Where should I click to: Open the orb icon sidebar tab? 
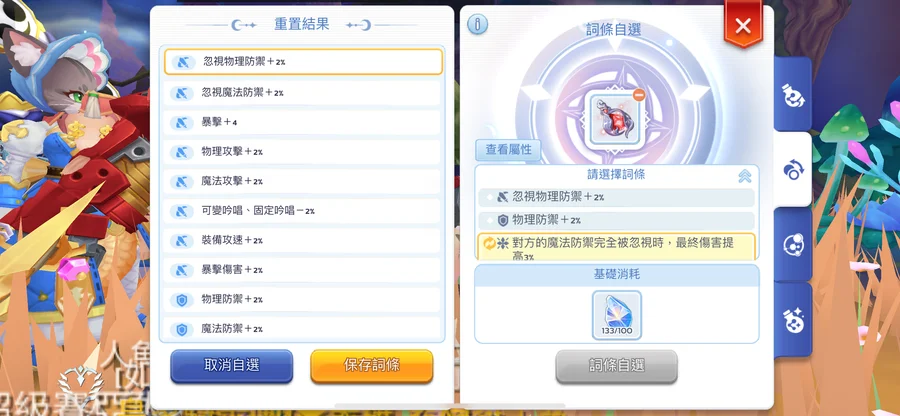pos(793,245)
